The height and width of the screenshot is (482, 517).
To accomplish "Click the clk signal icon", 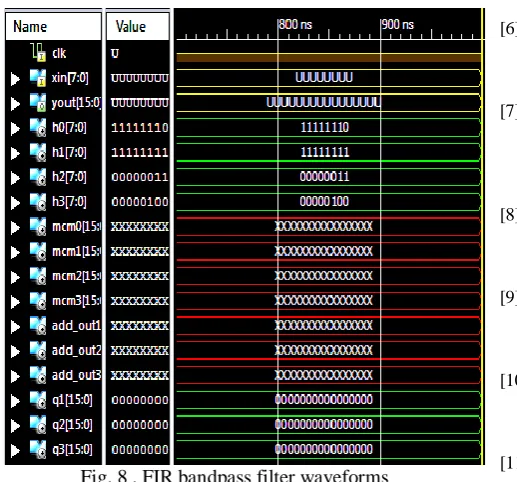I will pos(38,52).
